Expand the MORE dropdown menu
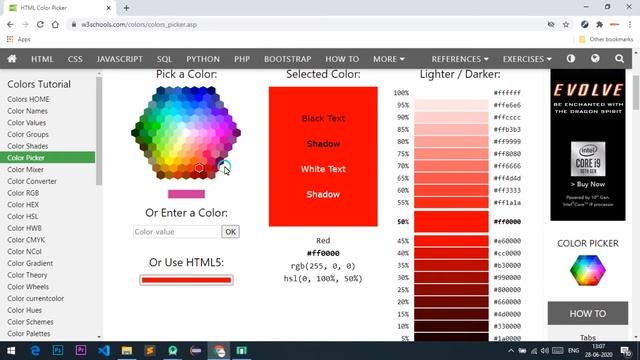Viewport: 640px width, 360px height. point(389,59)
